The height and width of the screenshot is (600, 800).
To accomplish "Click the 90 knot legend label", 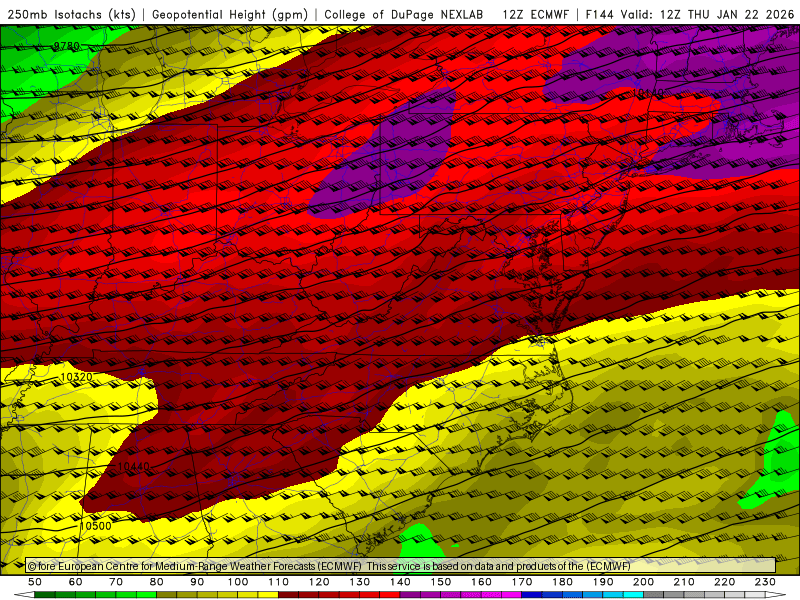I will [197, 582].
